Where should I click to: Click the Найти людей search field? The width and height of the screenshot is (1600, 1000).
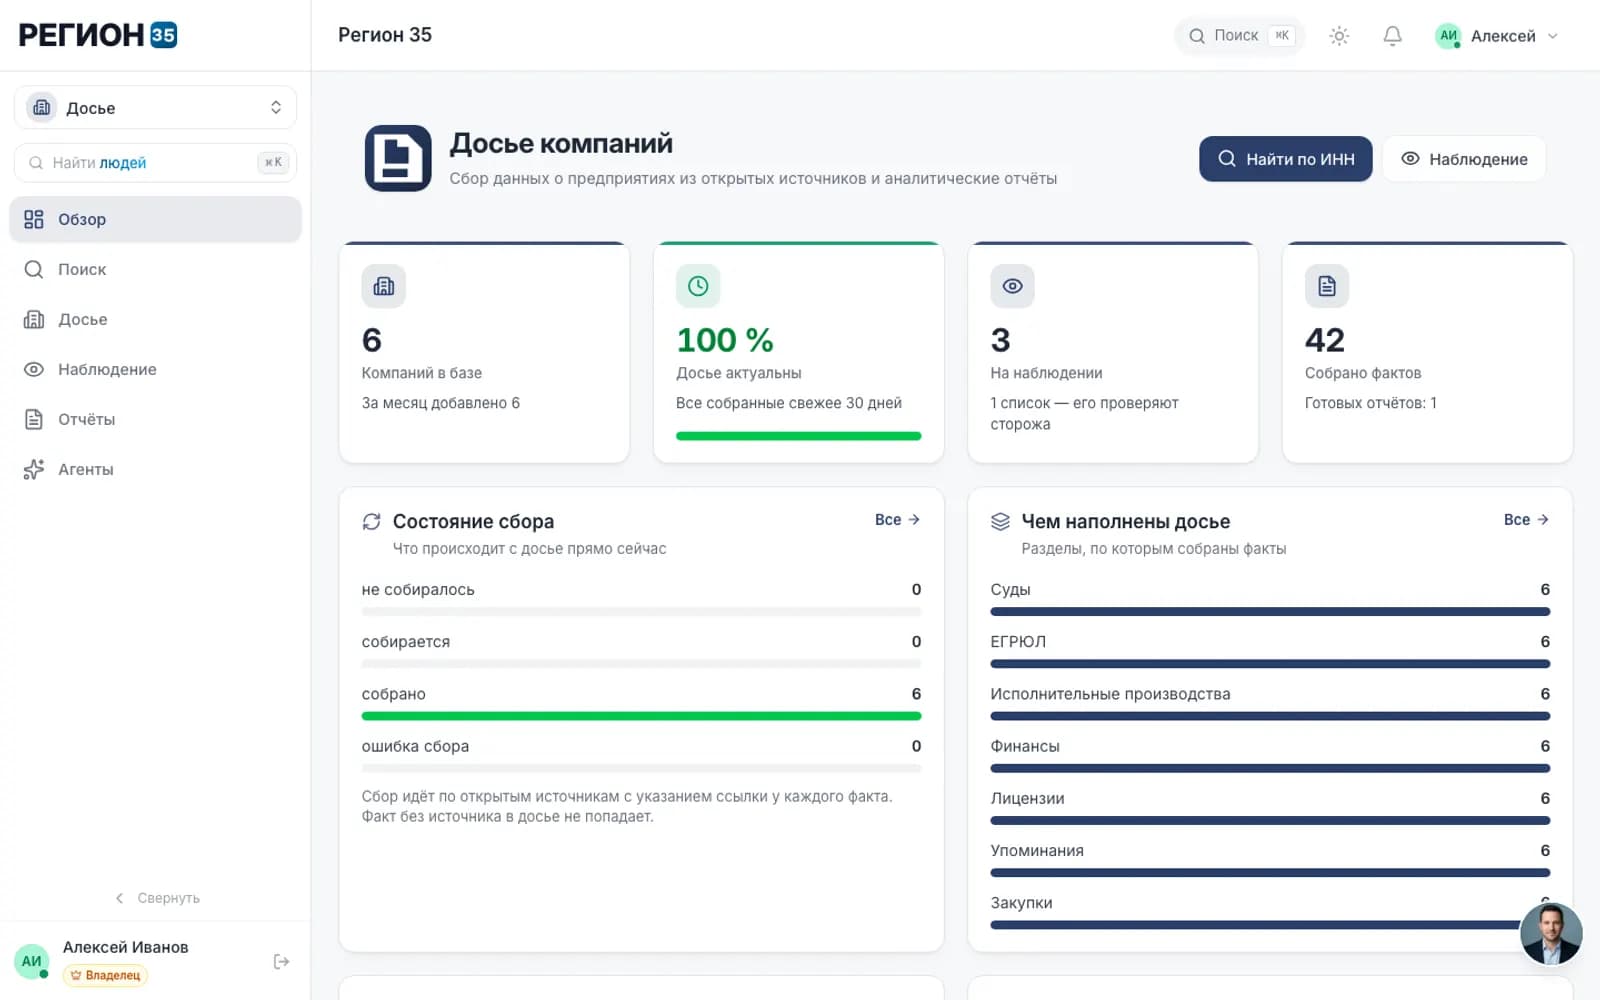(155, 163)
